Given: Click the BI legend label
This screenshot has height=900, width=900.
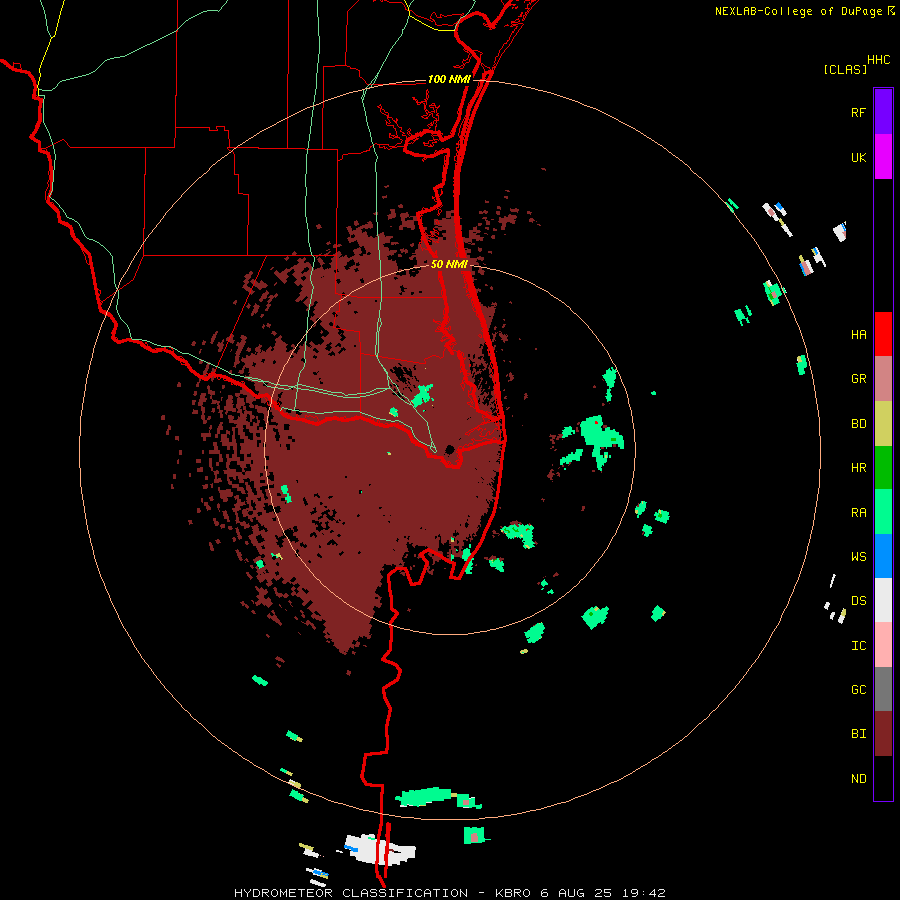Looking at the screenshot, I should point(858,734).
